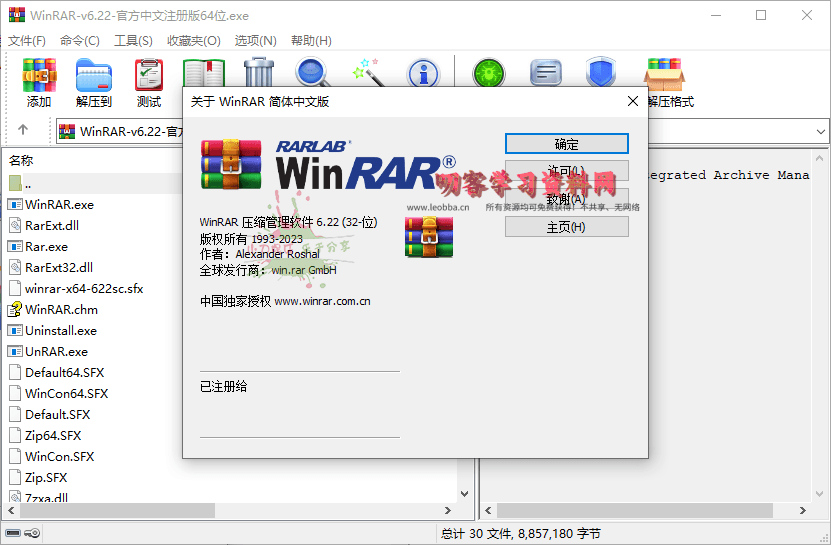This screenshot has height=545, width=831.
Task: Click the Virus scan bug toolbar icon
Action: (489, 73)
